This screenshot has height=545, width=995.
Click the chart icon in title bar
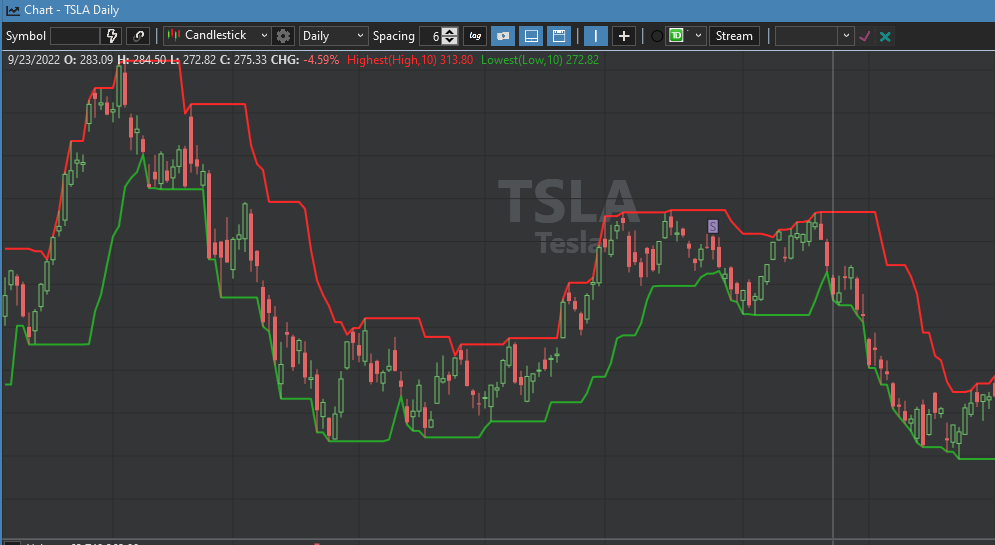12,10
